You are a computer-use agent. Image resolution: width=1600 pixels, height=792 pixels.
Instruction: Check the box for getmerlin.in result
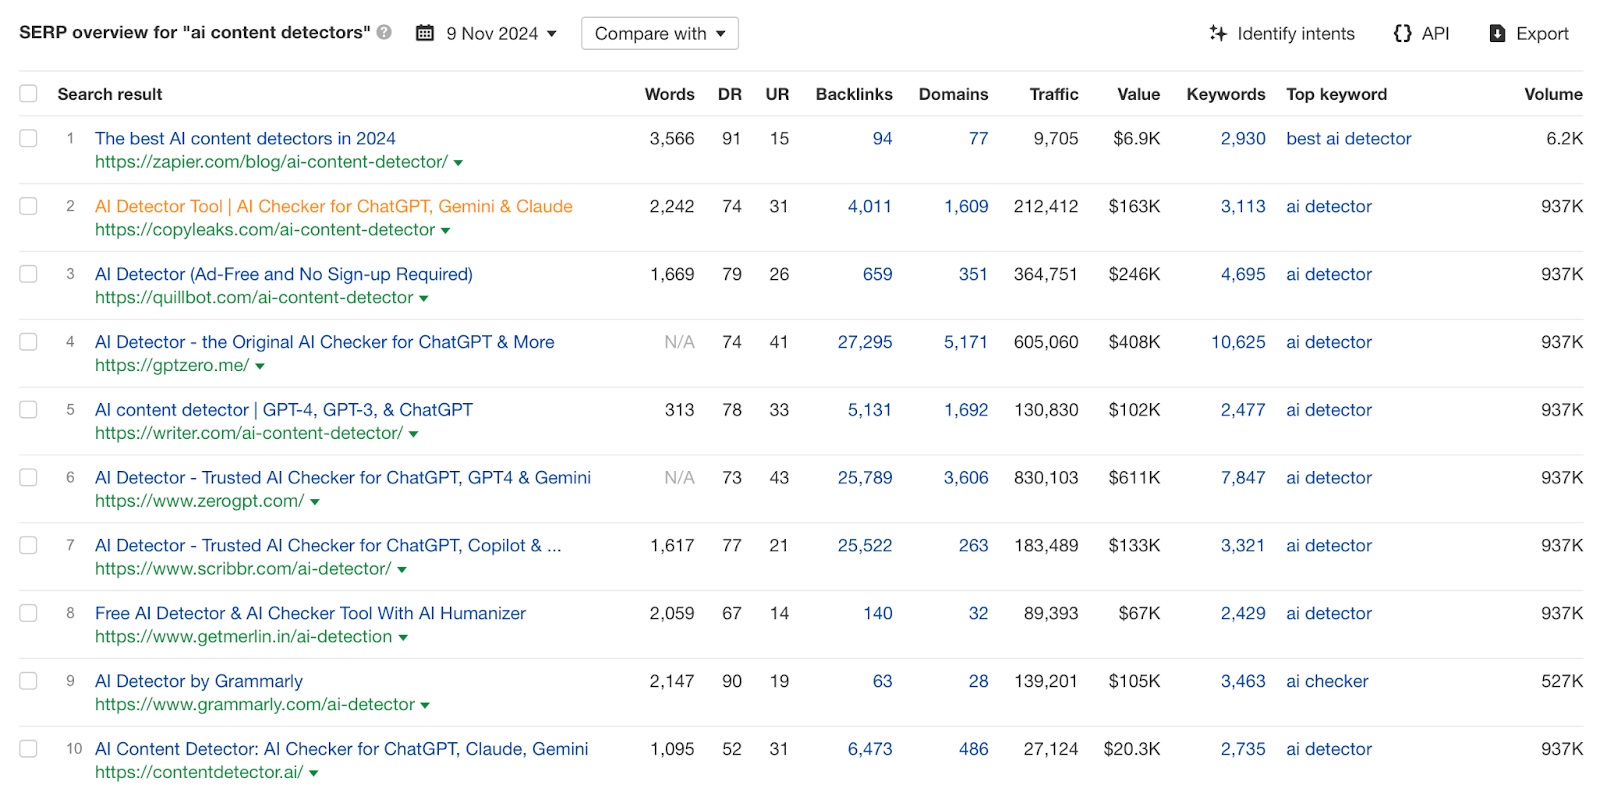(28, 613)
